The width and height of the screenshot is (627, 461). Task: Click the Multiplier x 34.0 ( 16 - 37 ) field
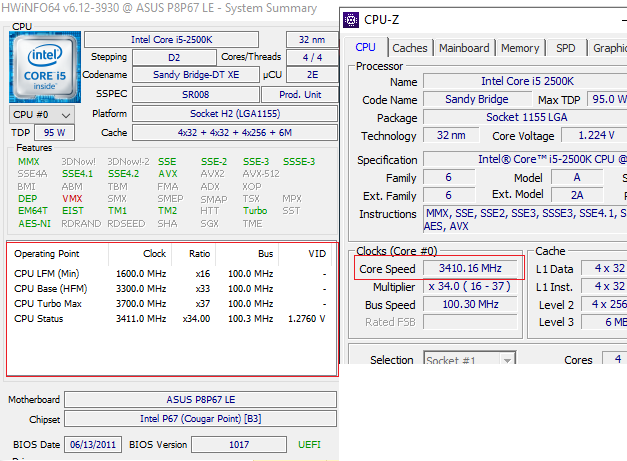470,286
